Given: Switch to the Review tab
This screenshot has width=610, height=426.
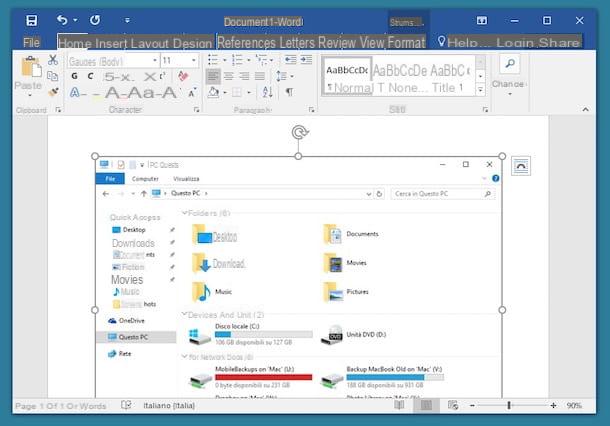Looking at the screenshot, I should 337,43.
